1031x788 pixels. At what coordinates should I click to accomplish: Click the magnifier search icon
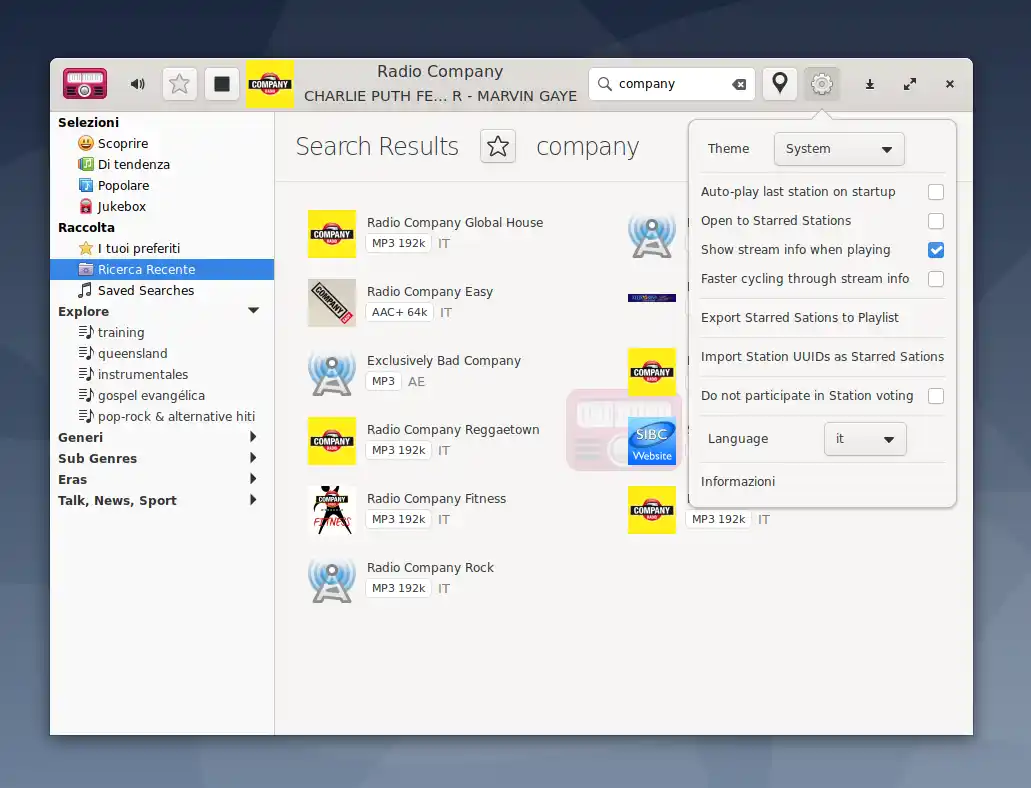(x=604, y=84)
